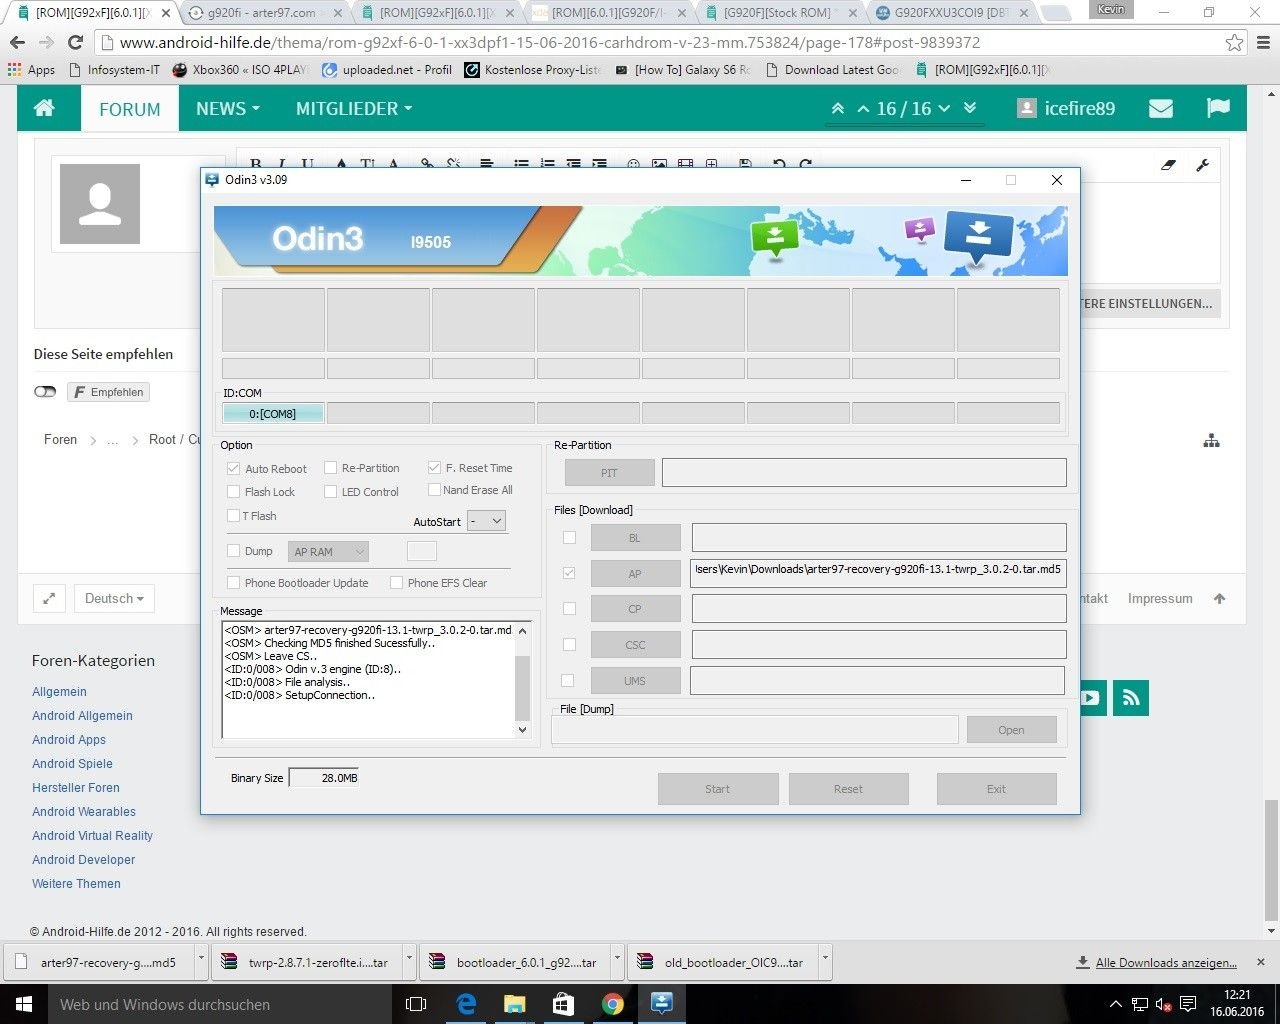This screenshot has height=1024, width=1280.
Task: Click the sitemap icon on breadcrumb bar
Action: 1211,440
